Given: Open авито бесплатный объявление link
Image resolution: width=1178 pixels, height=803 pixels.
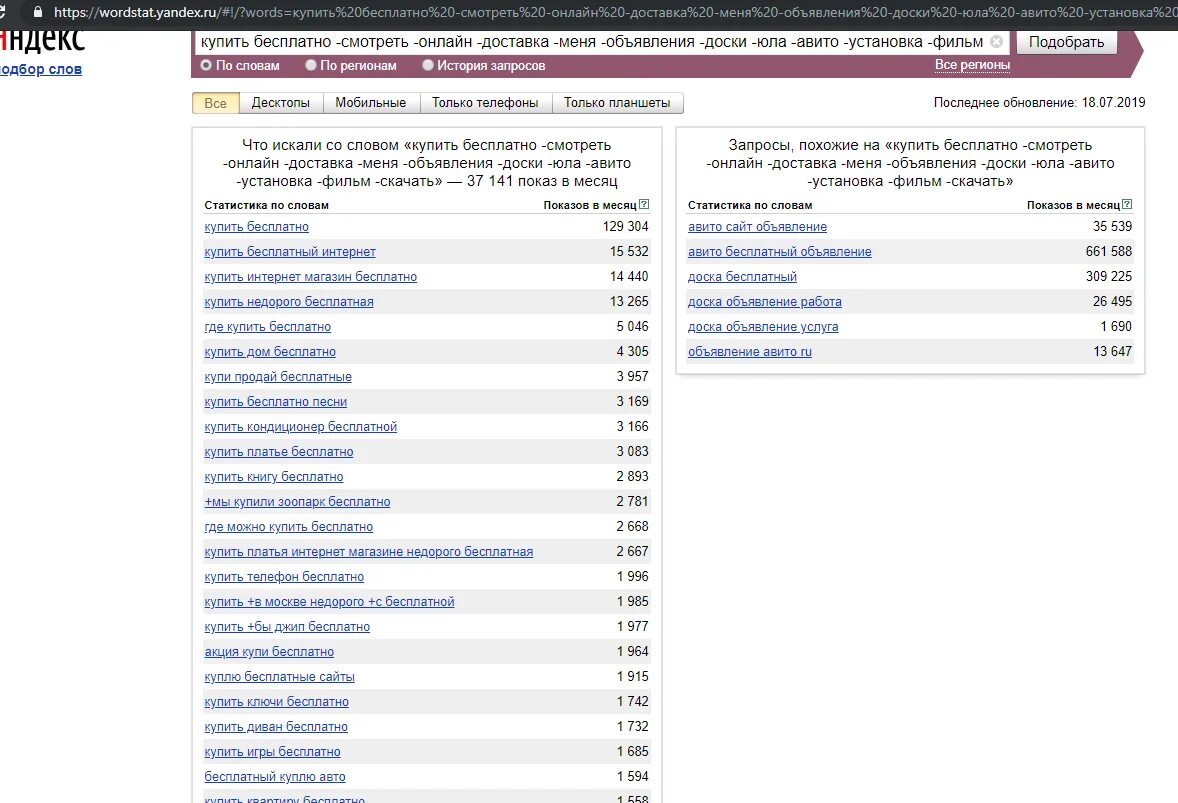Looking at the screenshot, I should tap(780, 252).
